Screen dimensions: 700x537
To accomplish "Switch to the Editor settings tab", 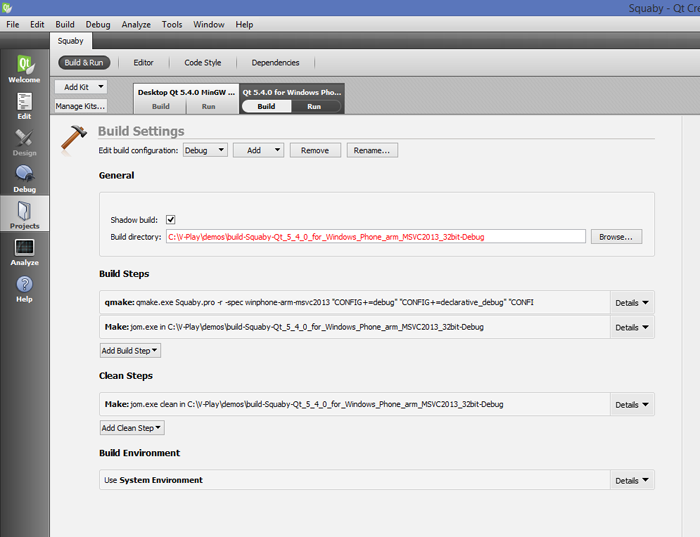I will coord(143,62).
